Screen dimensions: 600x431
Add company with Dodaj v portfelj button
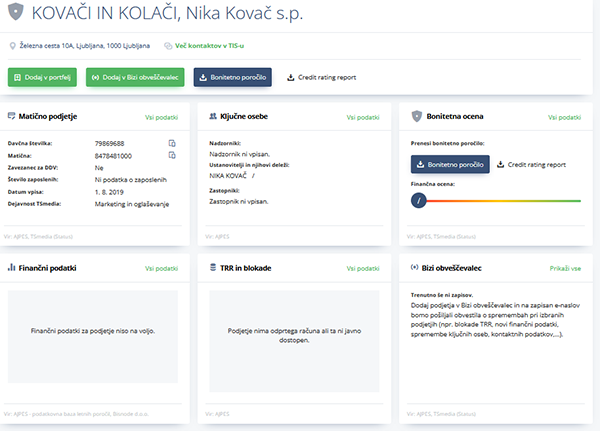coord(43,77)
